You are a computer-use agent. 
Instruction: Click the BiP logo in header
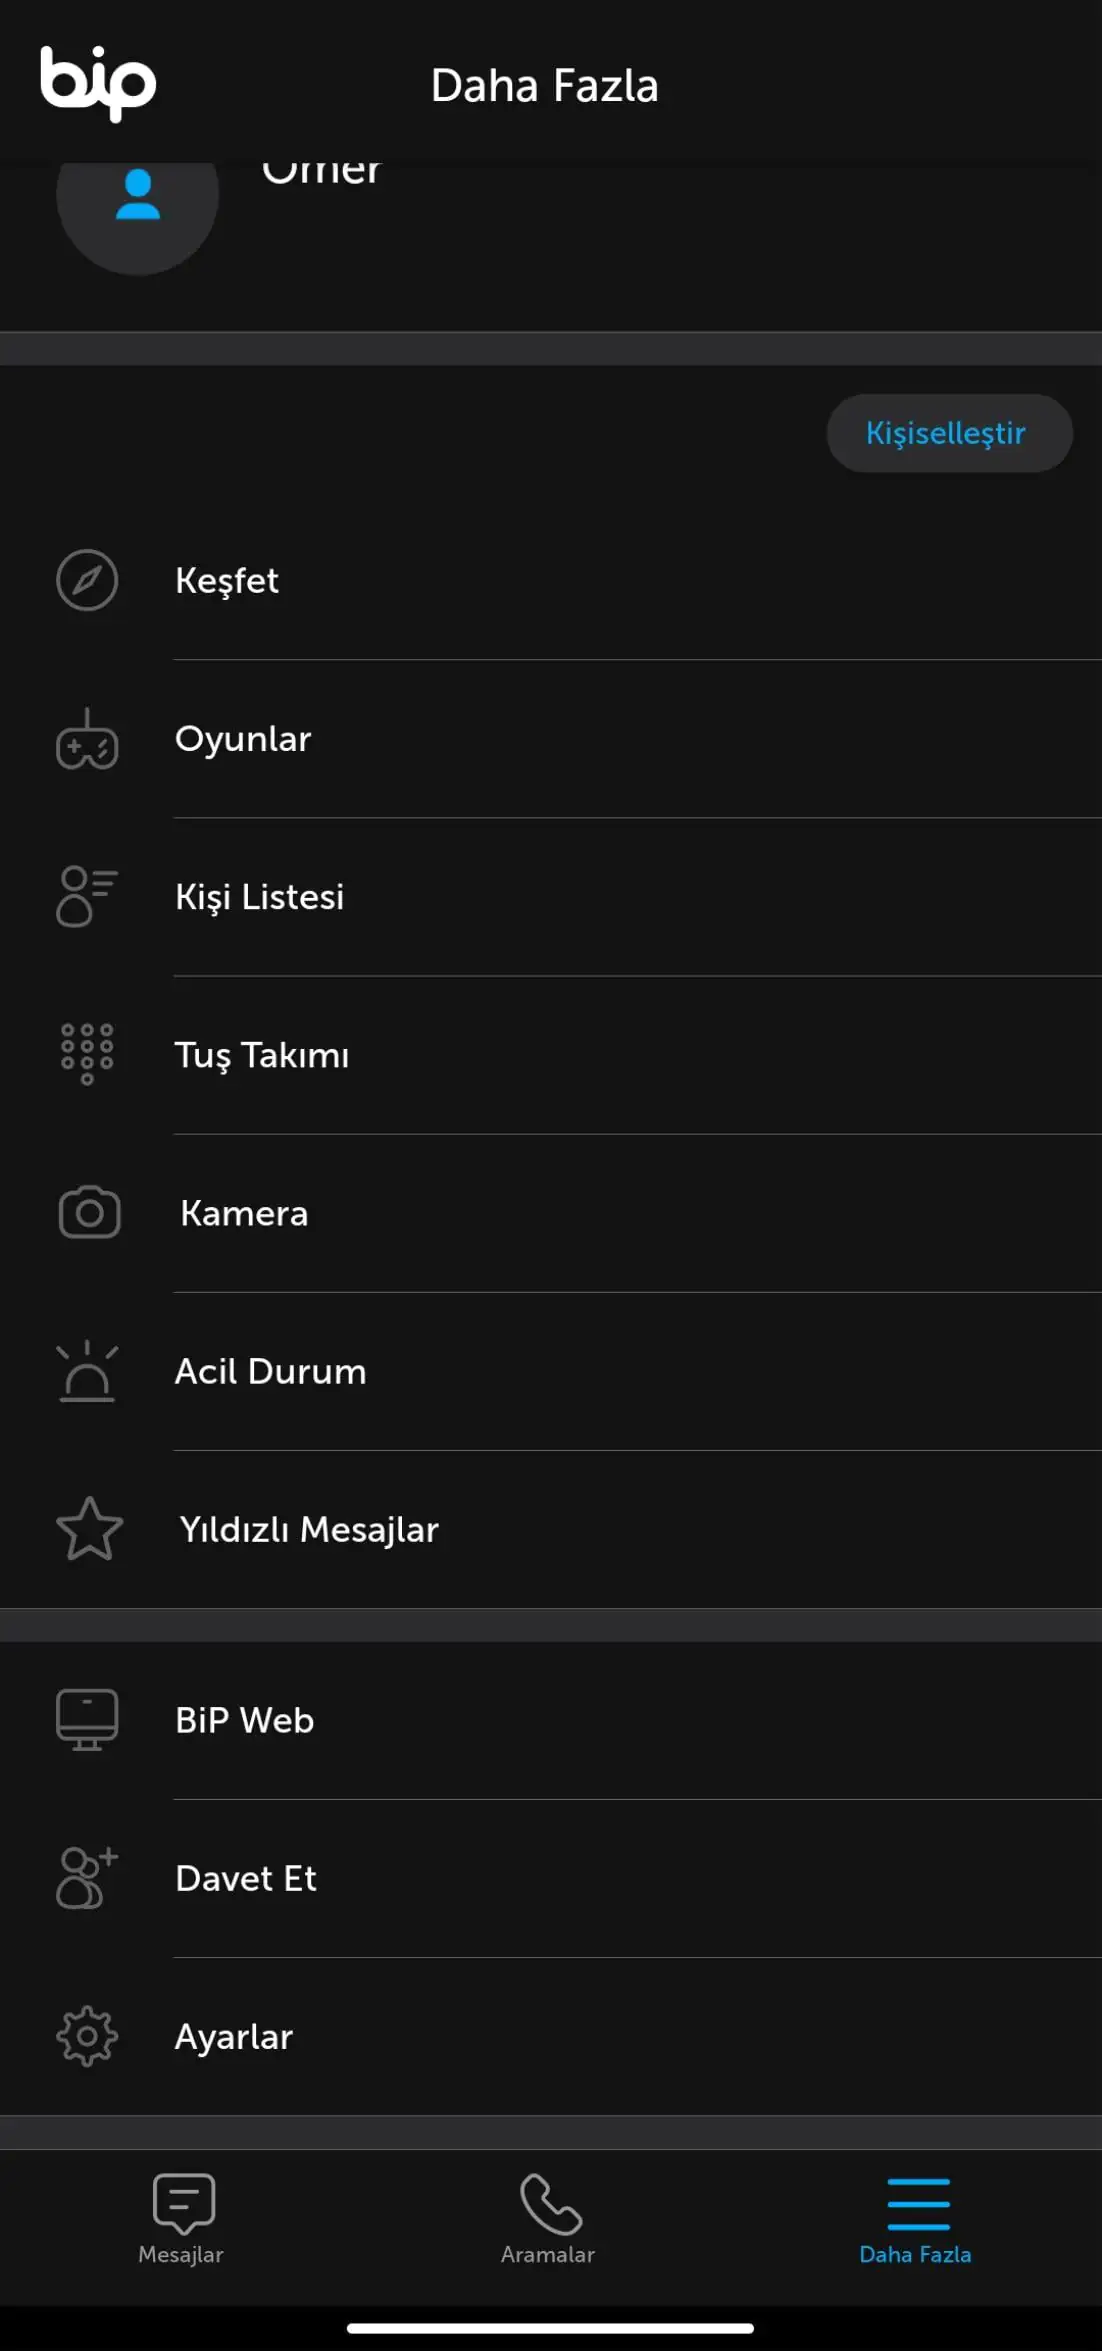tap(98, 83)
